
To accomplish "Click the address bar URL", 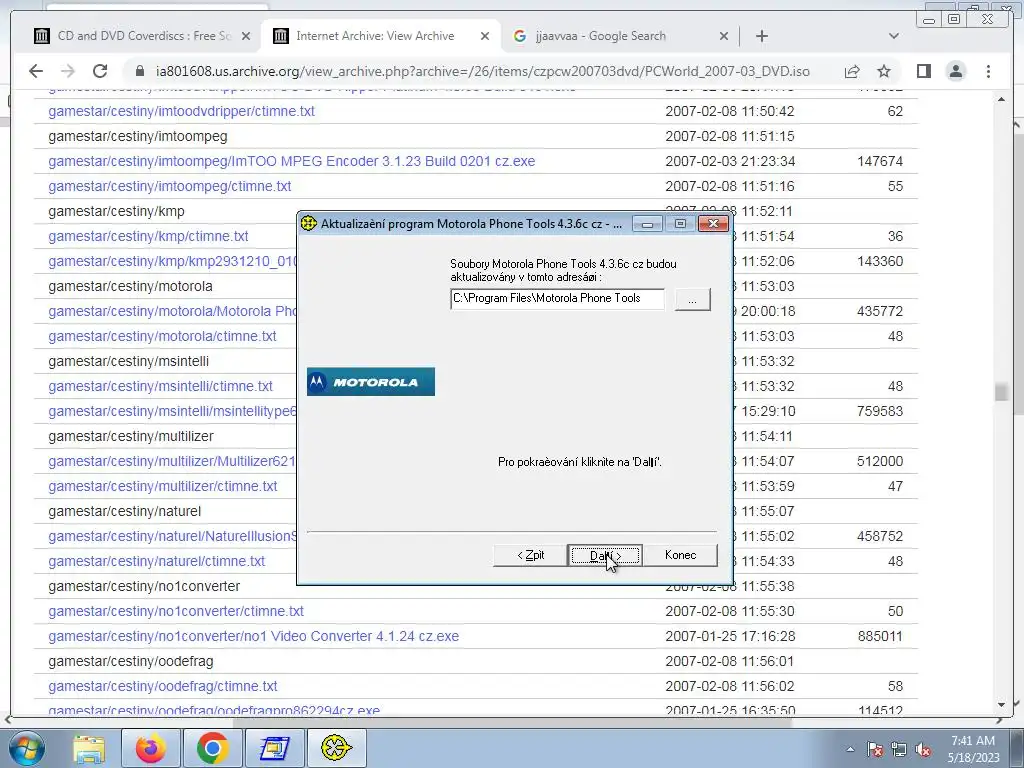I will tap(483, 71).
